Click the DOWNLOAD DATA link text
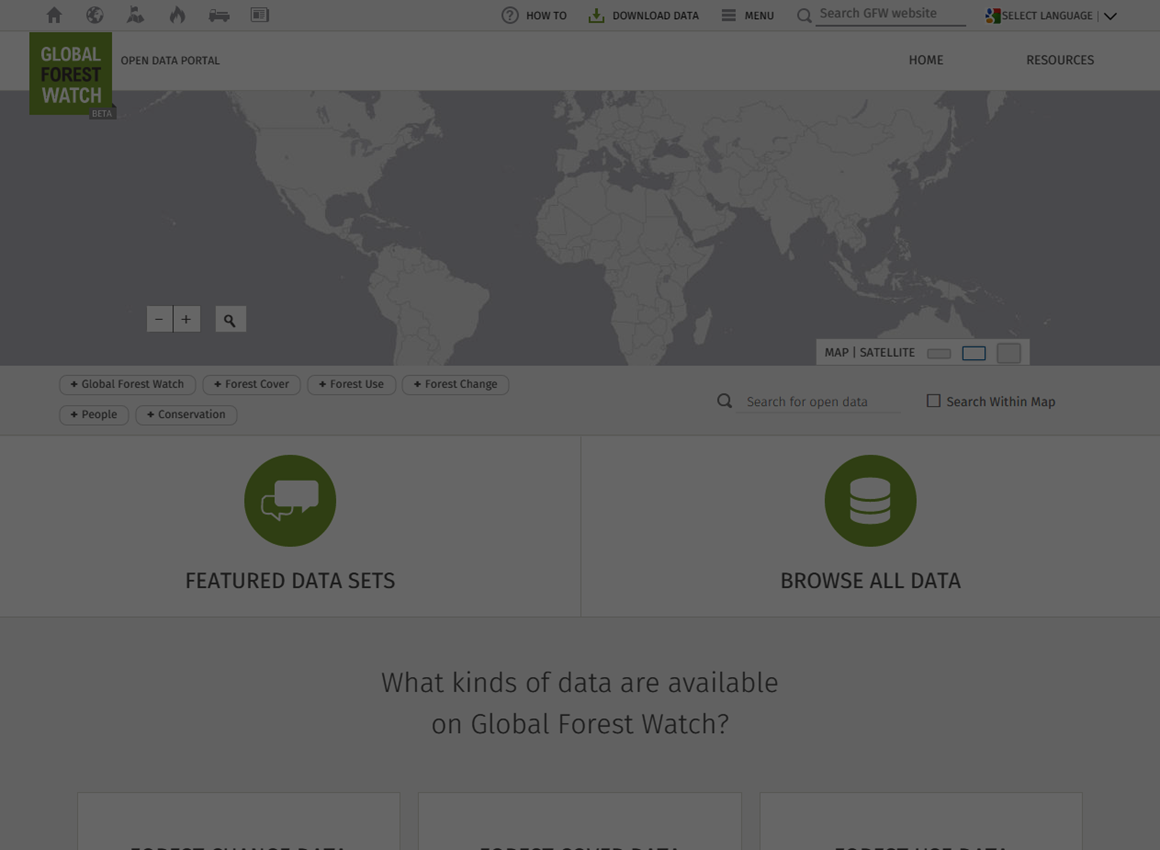This screenshot has width=1160, height=850. tap(655, 16)
